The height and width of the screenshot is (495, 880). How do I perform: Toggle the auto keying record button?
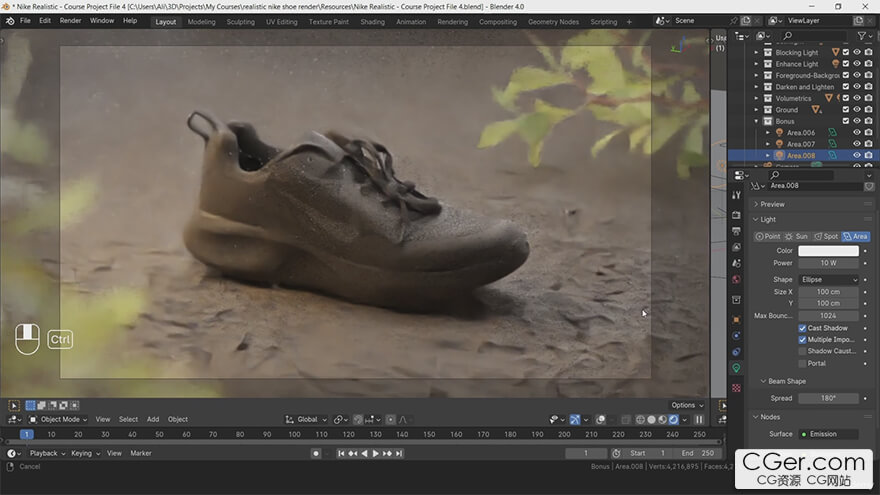[x=316, y=453]
